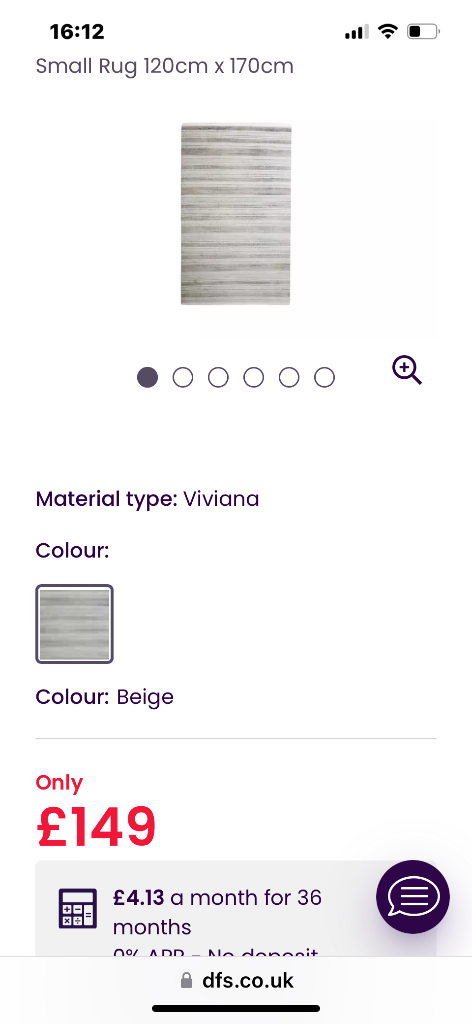Tap the dfs.co.uk address bar
Image resolution: width=472 pixels, height=1024 pixels.
[x=236, y=980]
